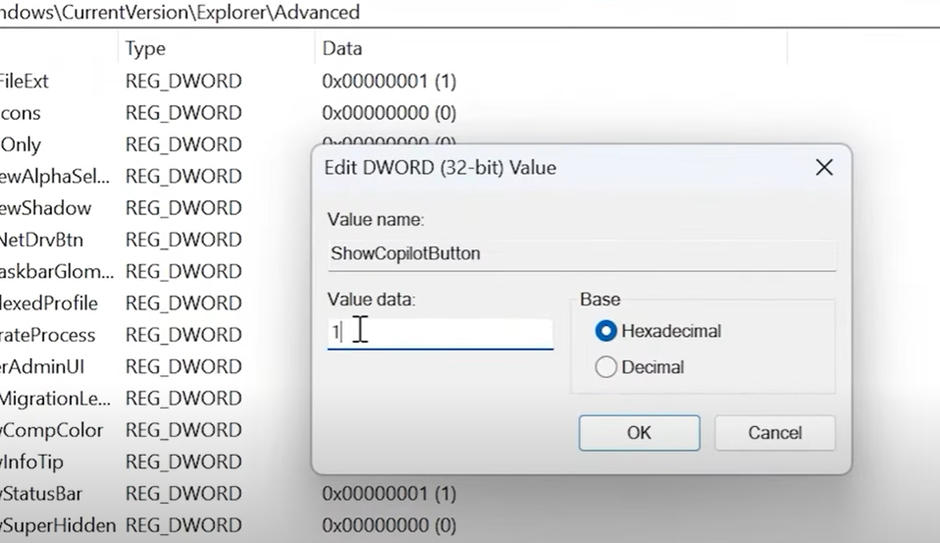Select the StatusBar registry entry

[41, 494]
